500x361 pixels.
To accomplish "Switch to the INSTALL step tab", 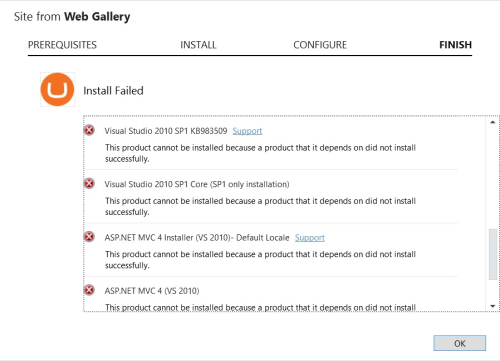I will 198,45.
